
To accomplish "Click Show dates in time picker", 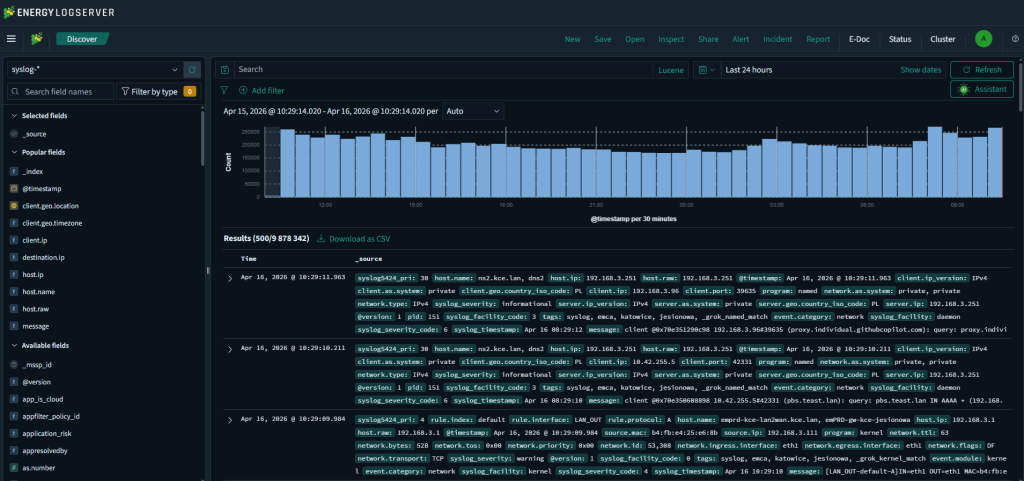I will pyautogui.click(x=920, y=70).
